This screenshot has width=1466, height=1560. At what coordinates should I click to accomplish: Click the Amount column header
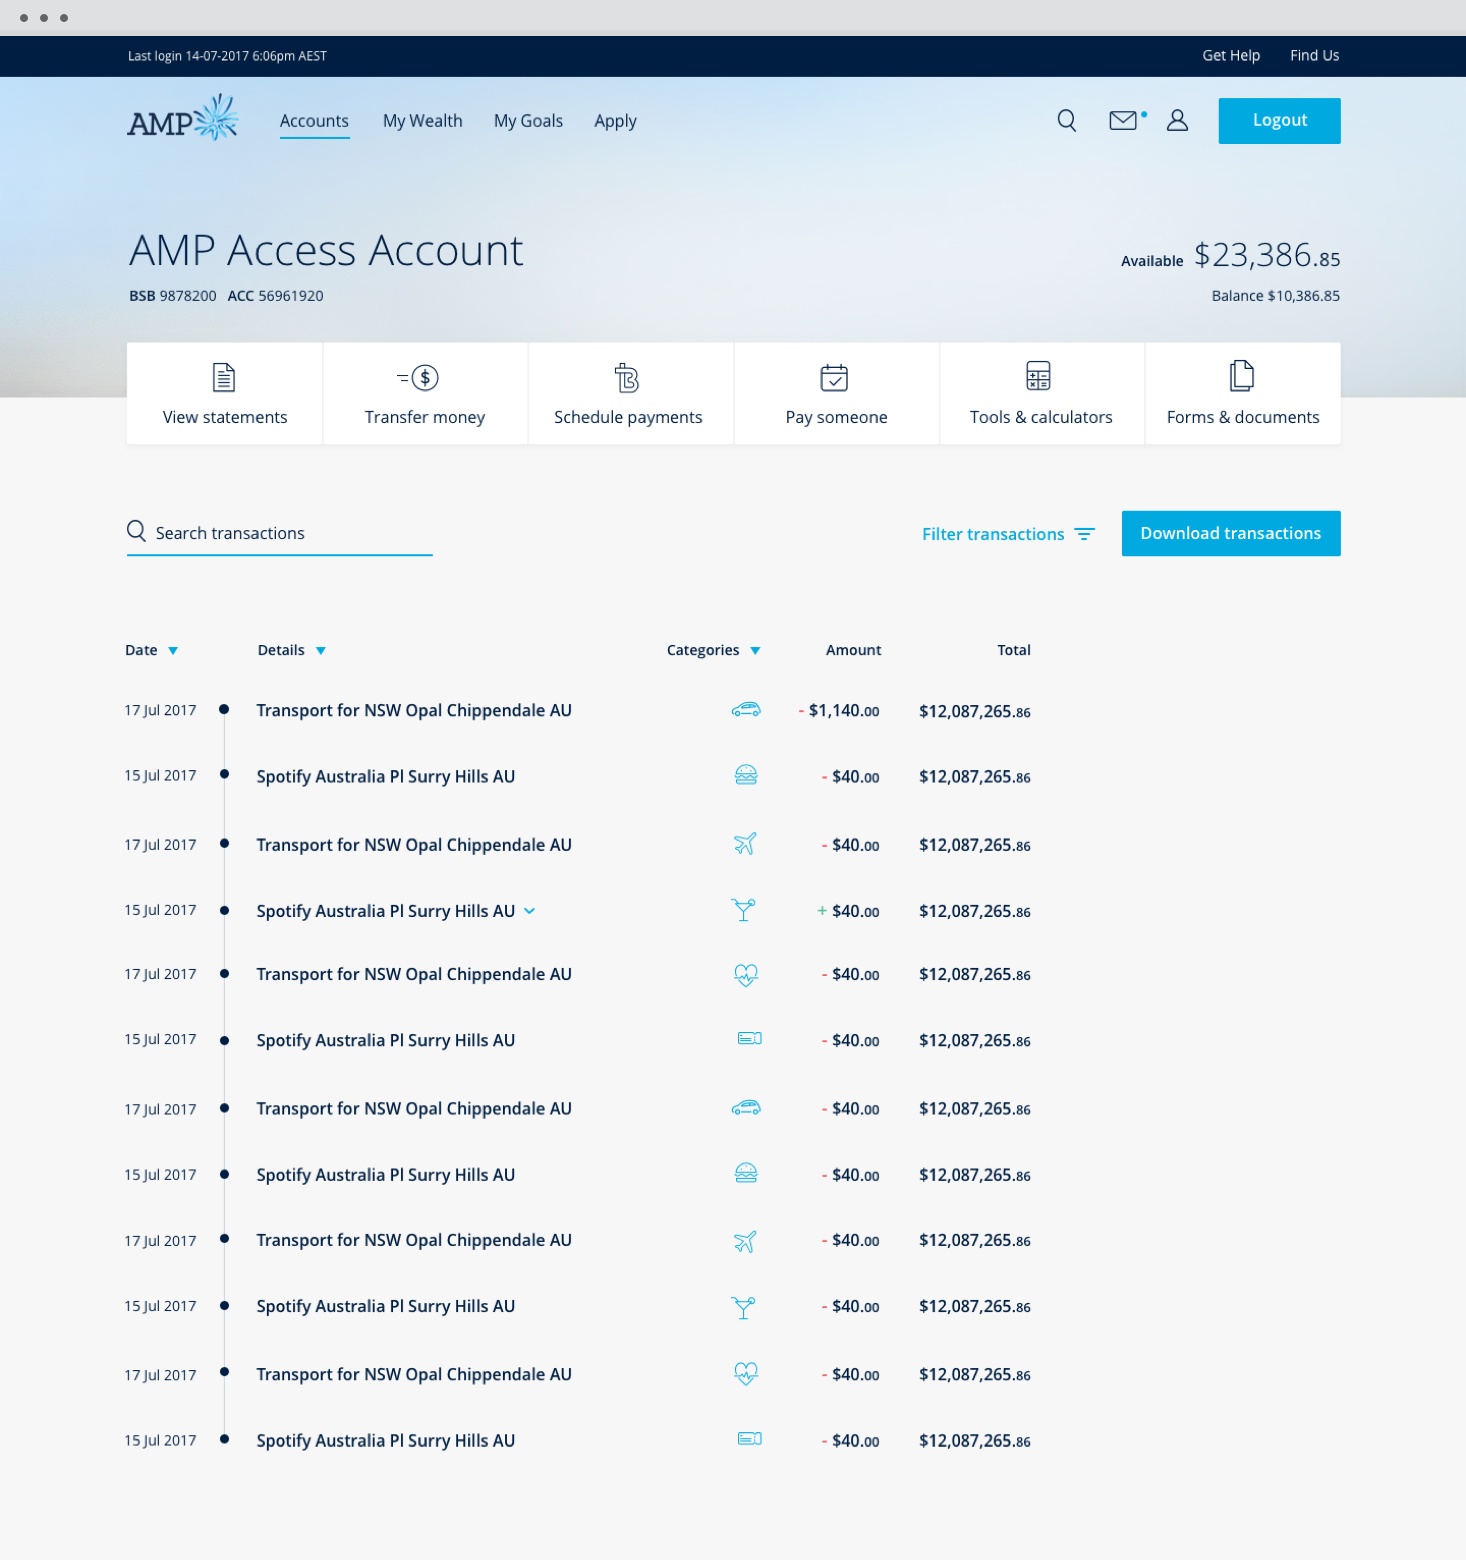pyautogui.click(x=853, y=650)
